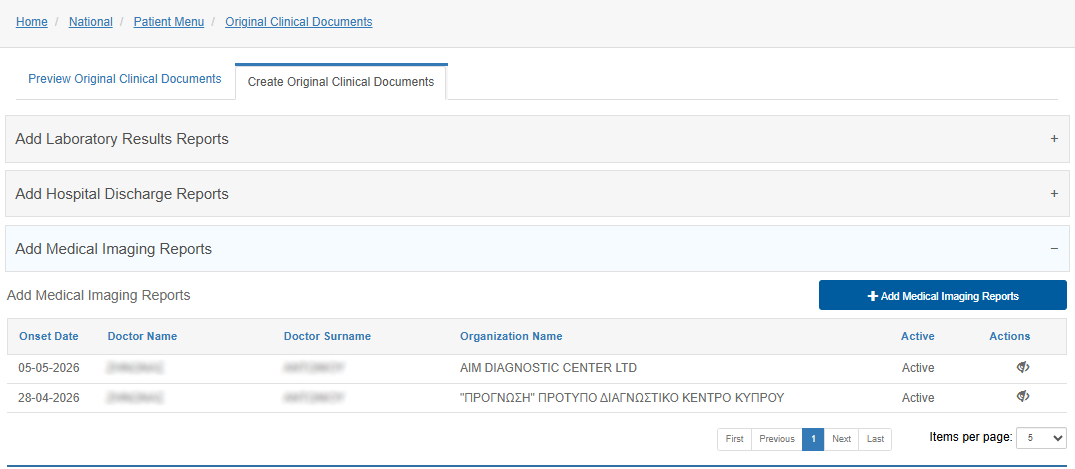This screenshot has width=1075, height=469.
Task: Go to the First pagination page
Action: coord(734,439)
